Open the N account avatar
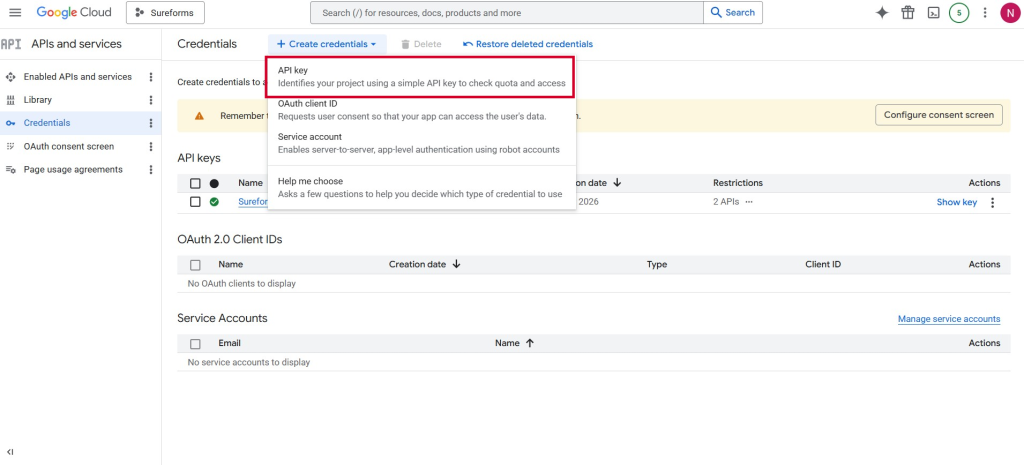1024x465 pixels. pyautogui.click(x=1010, y=12)
